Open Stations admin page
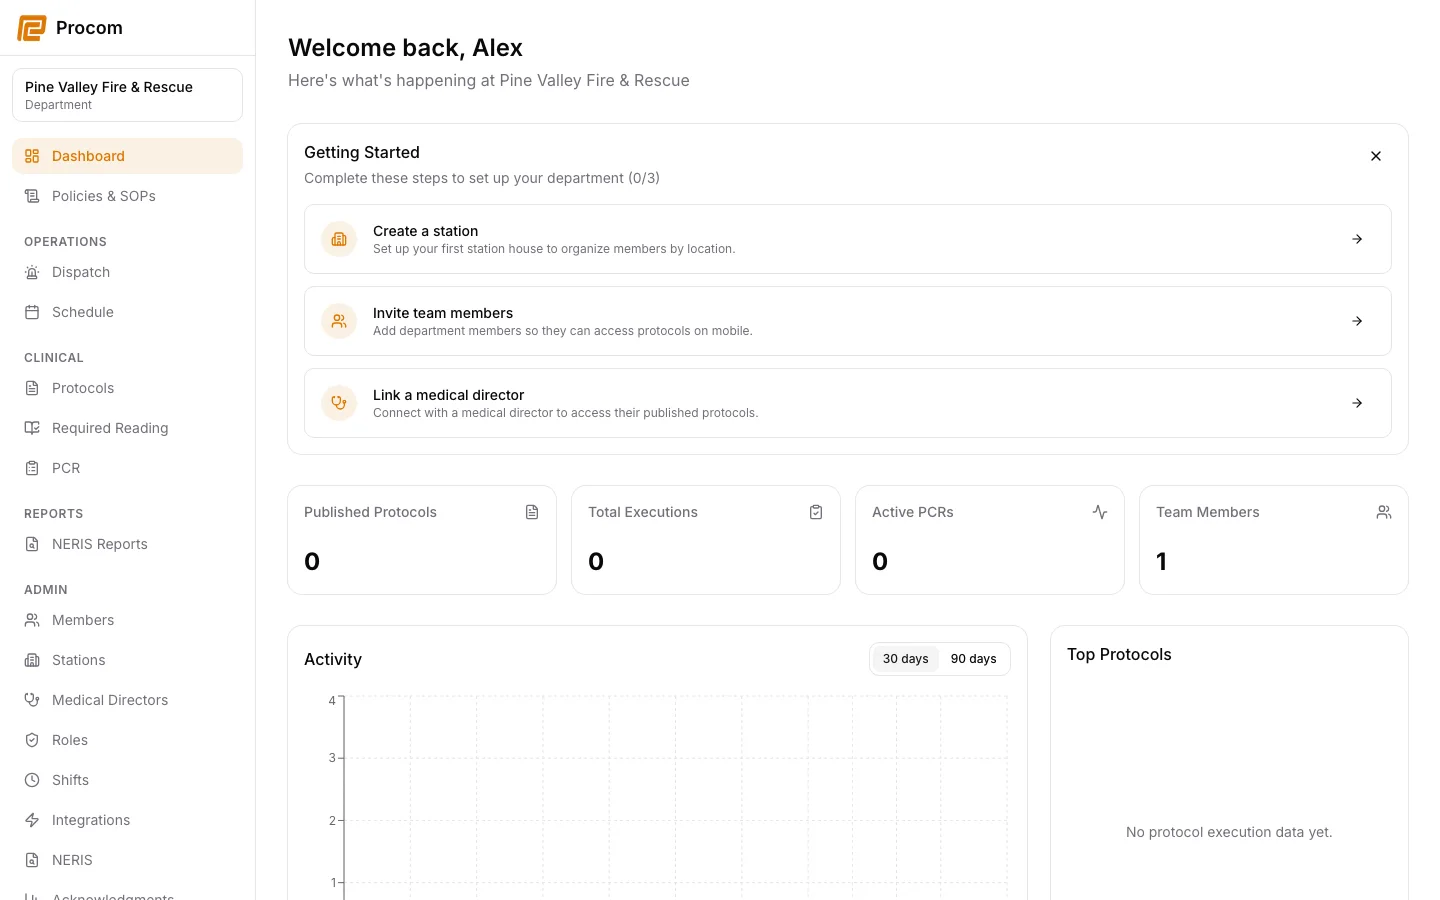This screenshot has width=1440, height=900. pos(127,660)
